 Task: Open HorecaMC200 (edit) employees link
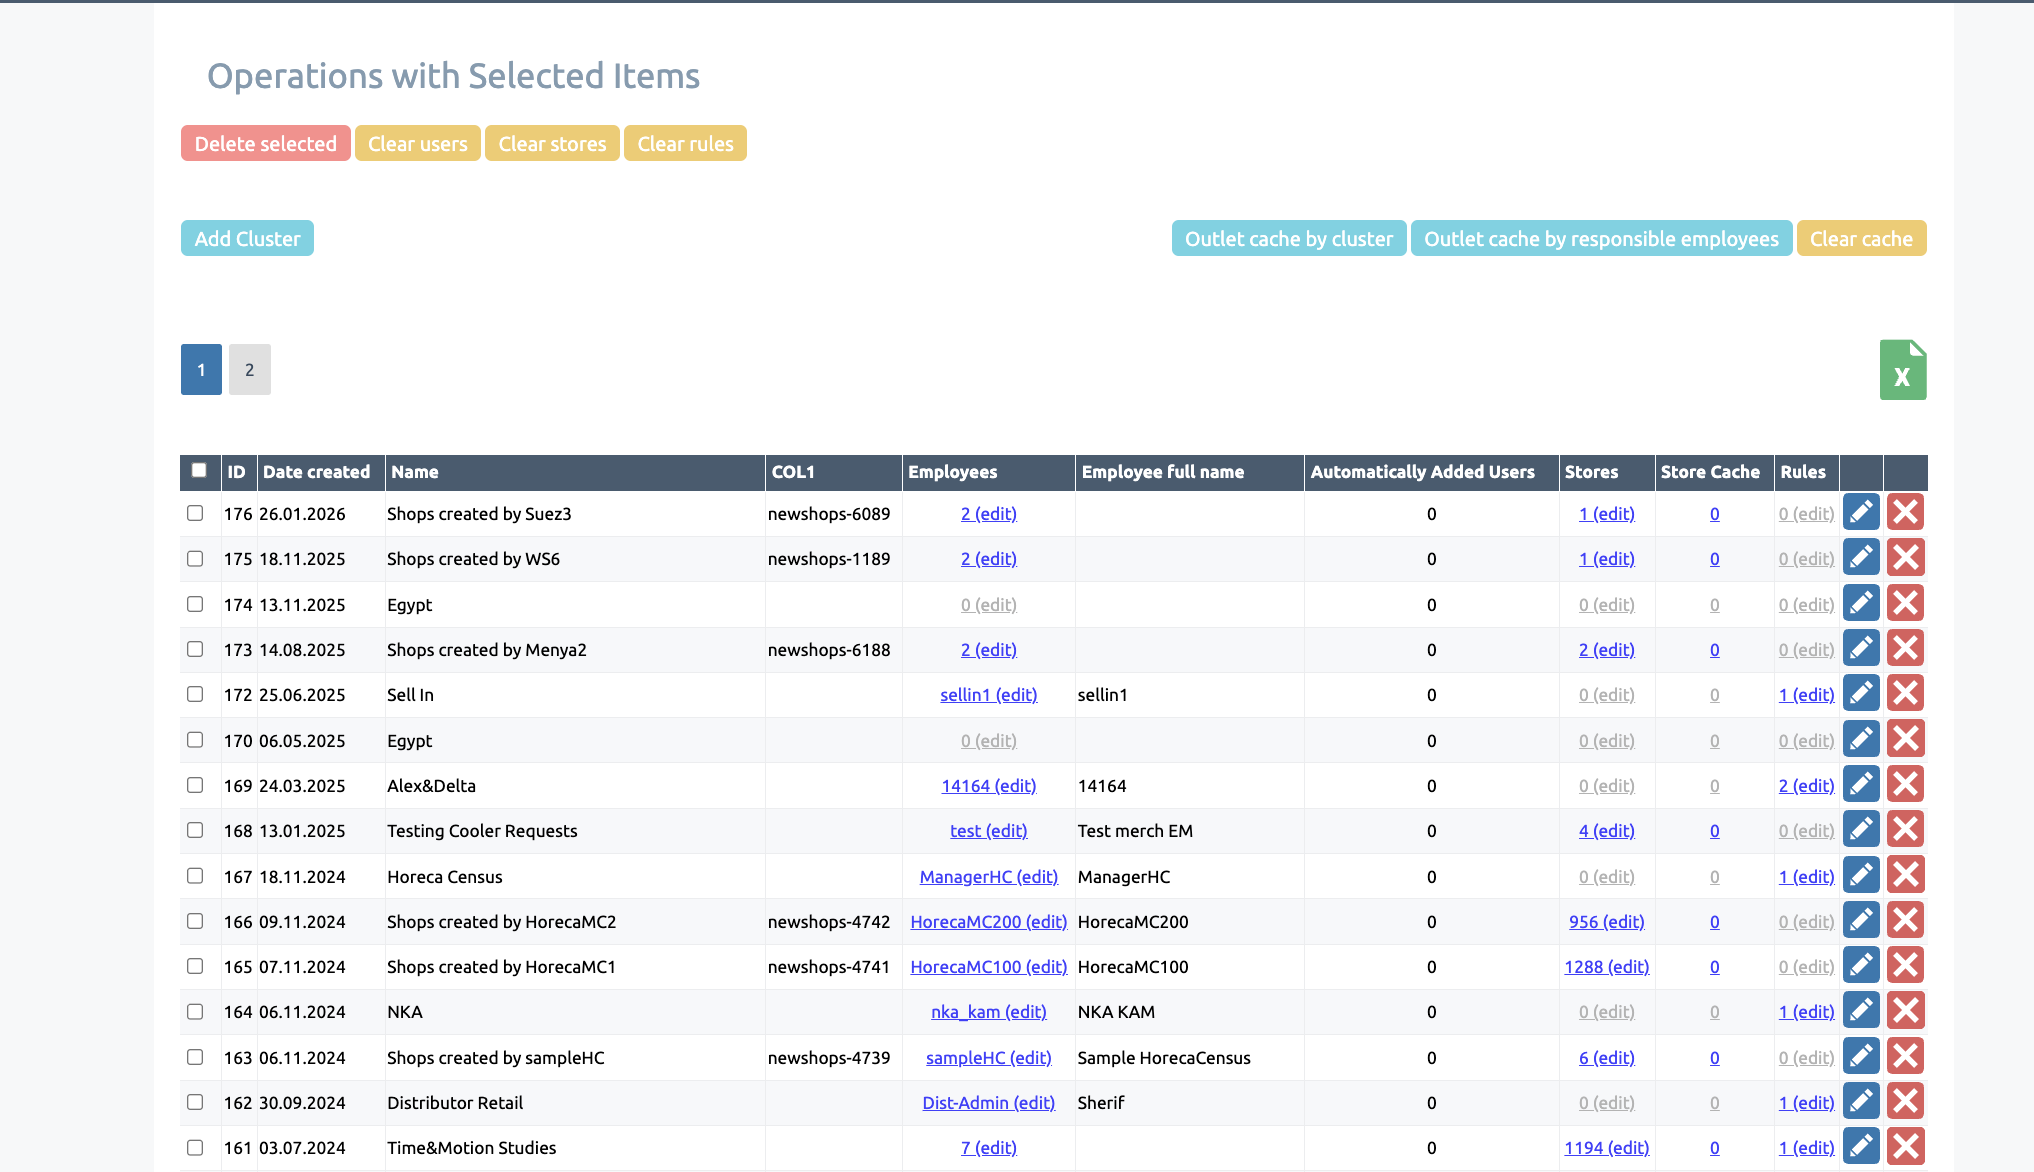pos(988,922)
